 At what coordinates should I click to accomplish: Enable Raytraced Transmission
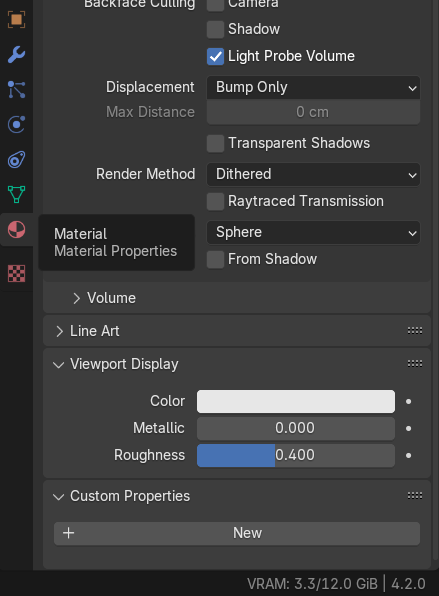click(215, 201)
